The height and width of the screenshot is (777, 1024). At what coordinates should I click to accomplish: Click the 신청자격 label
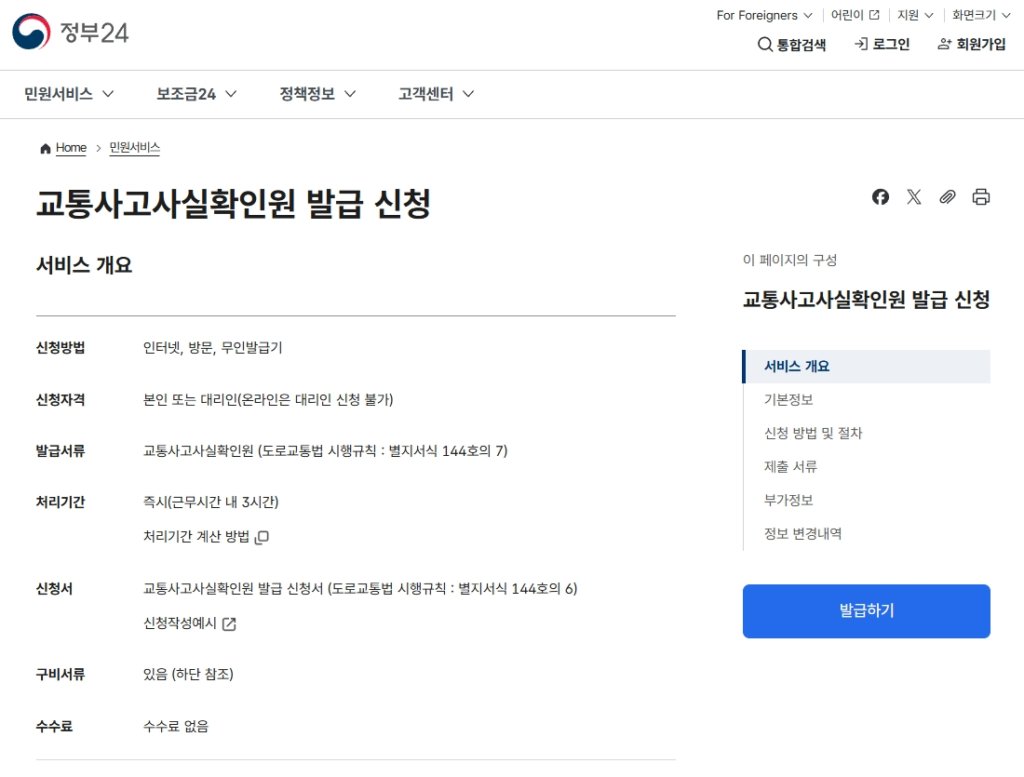(x=60, y=400)
